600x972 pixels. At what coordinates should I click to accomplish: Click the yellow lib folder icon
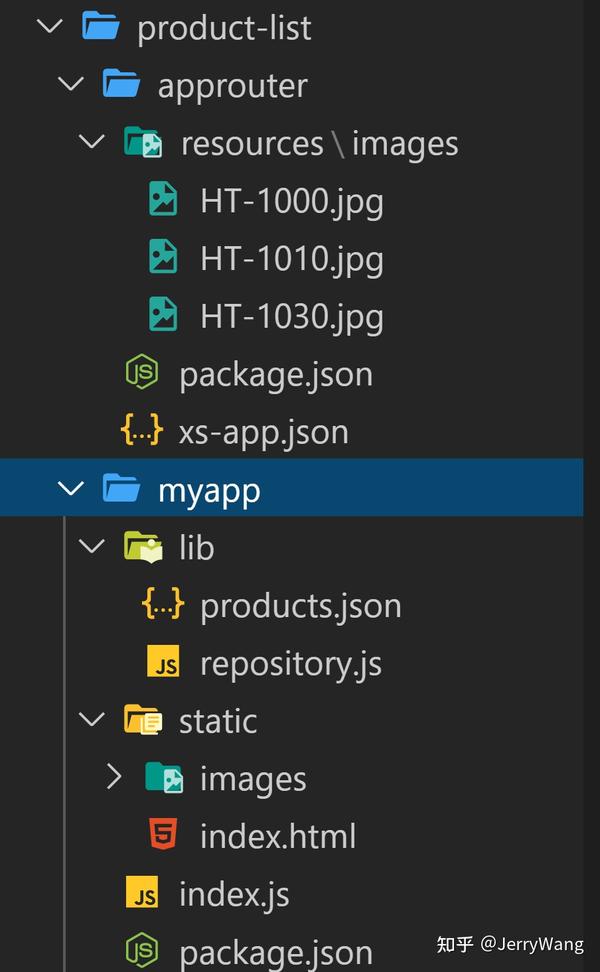click(143, 546)
